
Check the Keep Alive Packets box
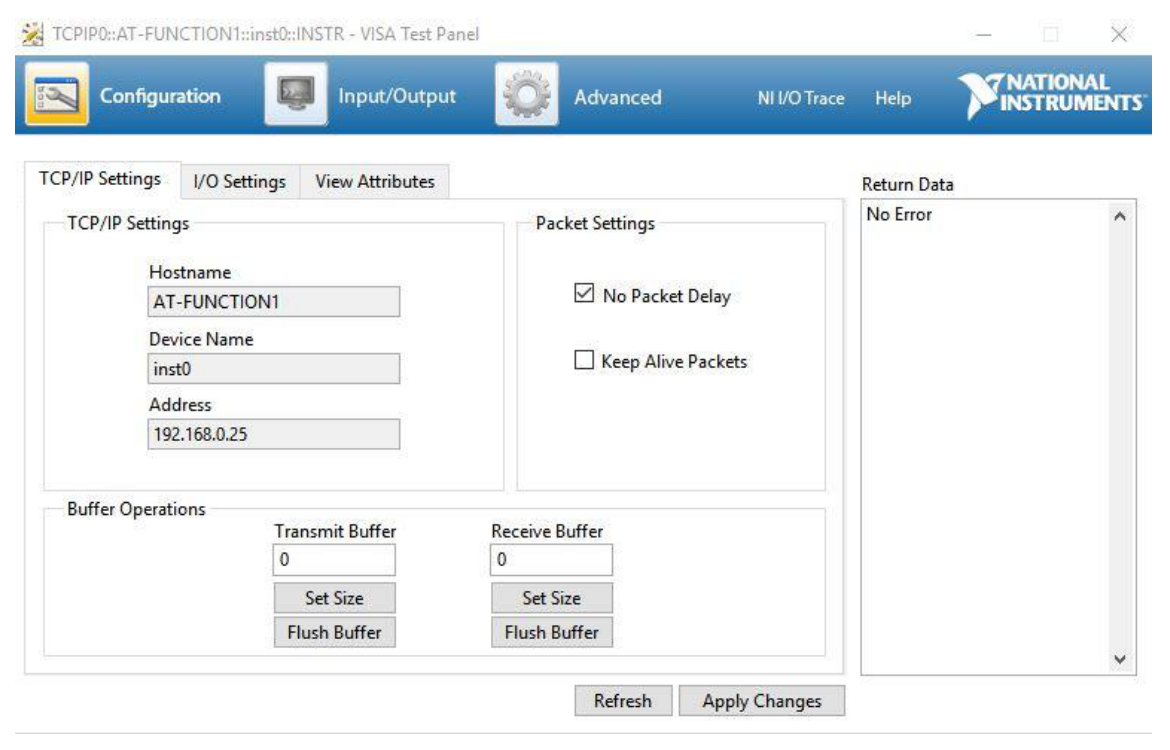tap(584, 360)
